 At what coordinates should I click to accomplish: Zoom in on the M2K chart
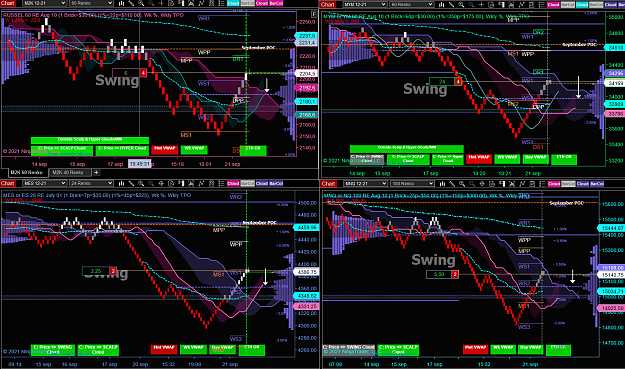(141, 3)
